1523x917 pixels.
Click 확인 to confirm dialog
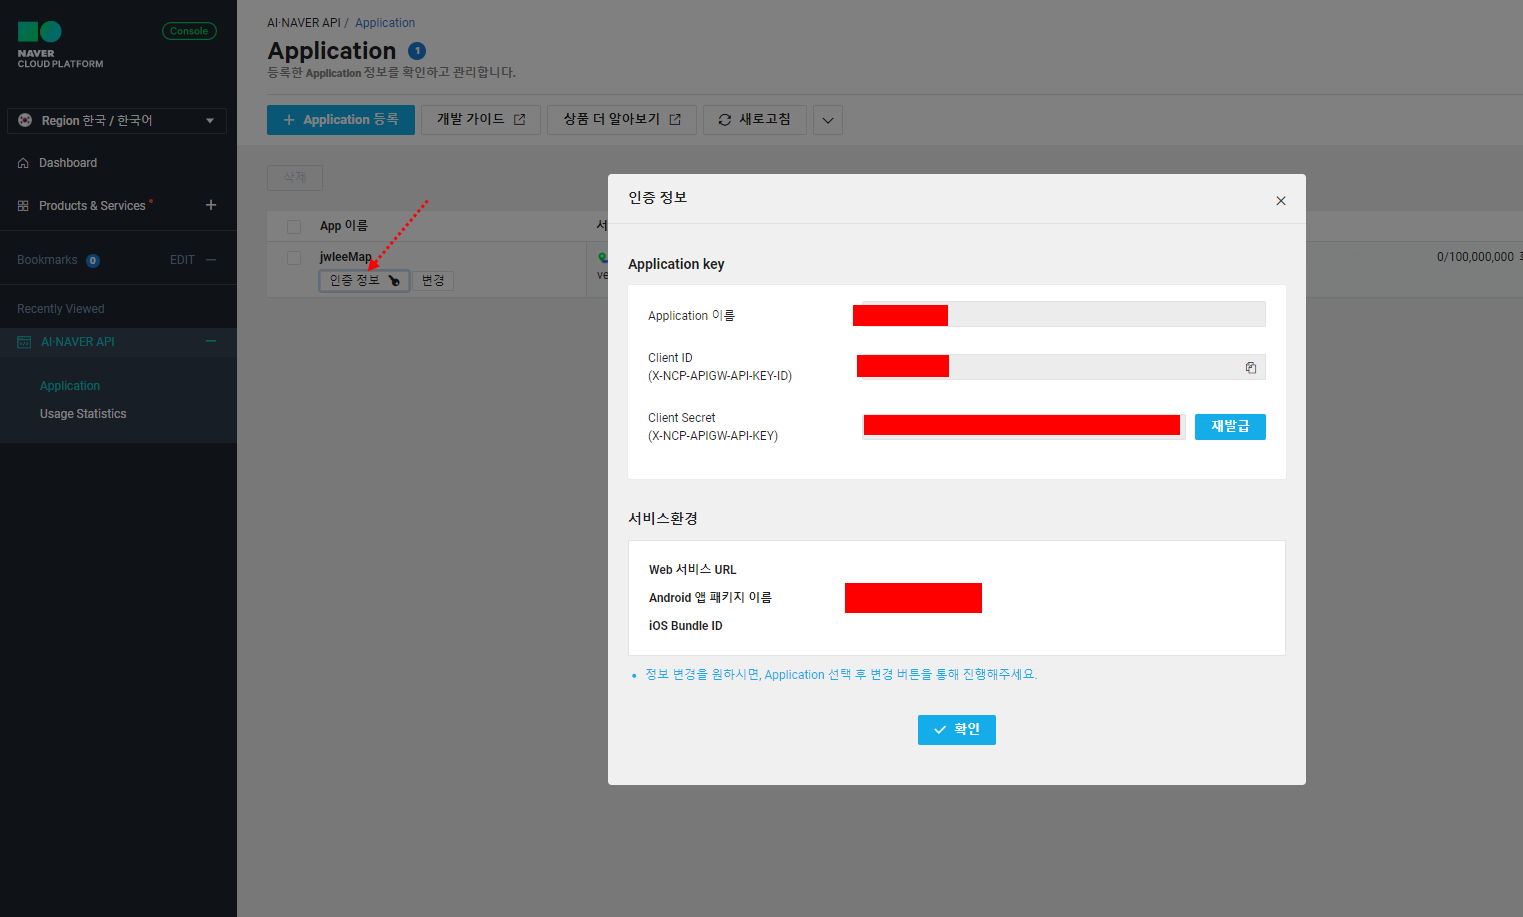click(957, 730)
